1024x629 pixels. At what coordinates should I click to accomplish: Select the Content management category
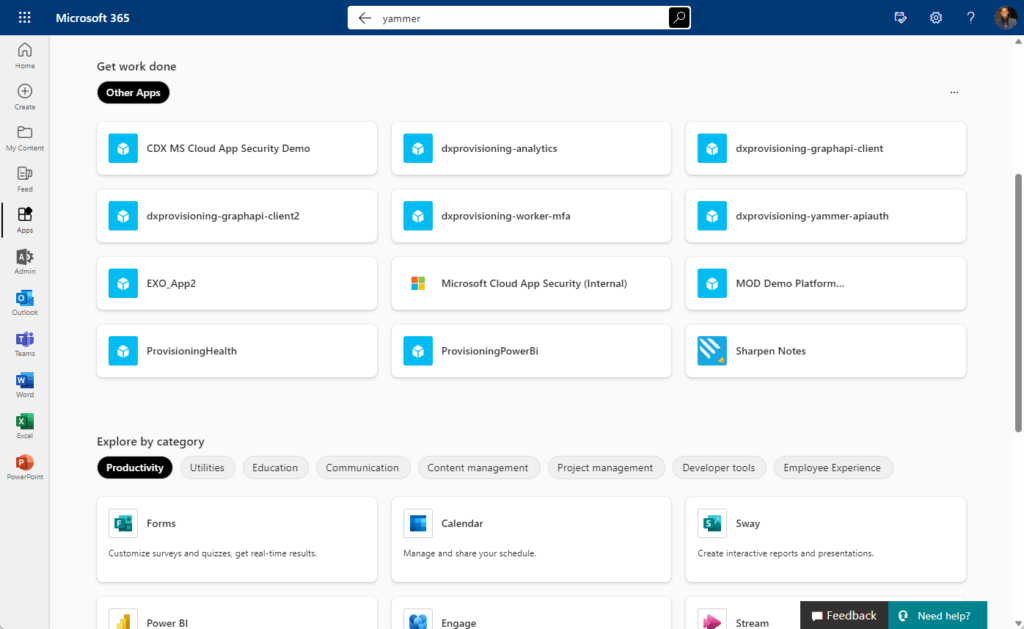(478, 468)
